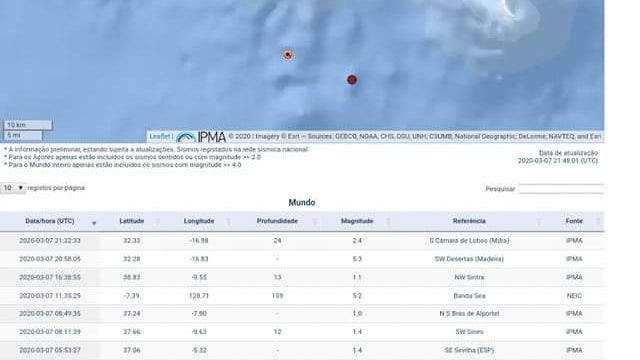The width and height of the screenshot is (640, 360).
Task: Click latitude value 38.83
Action: [131, 277]
